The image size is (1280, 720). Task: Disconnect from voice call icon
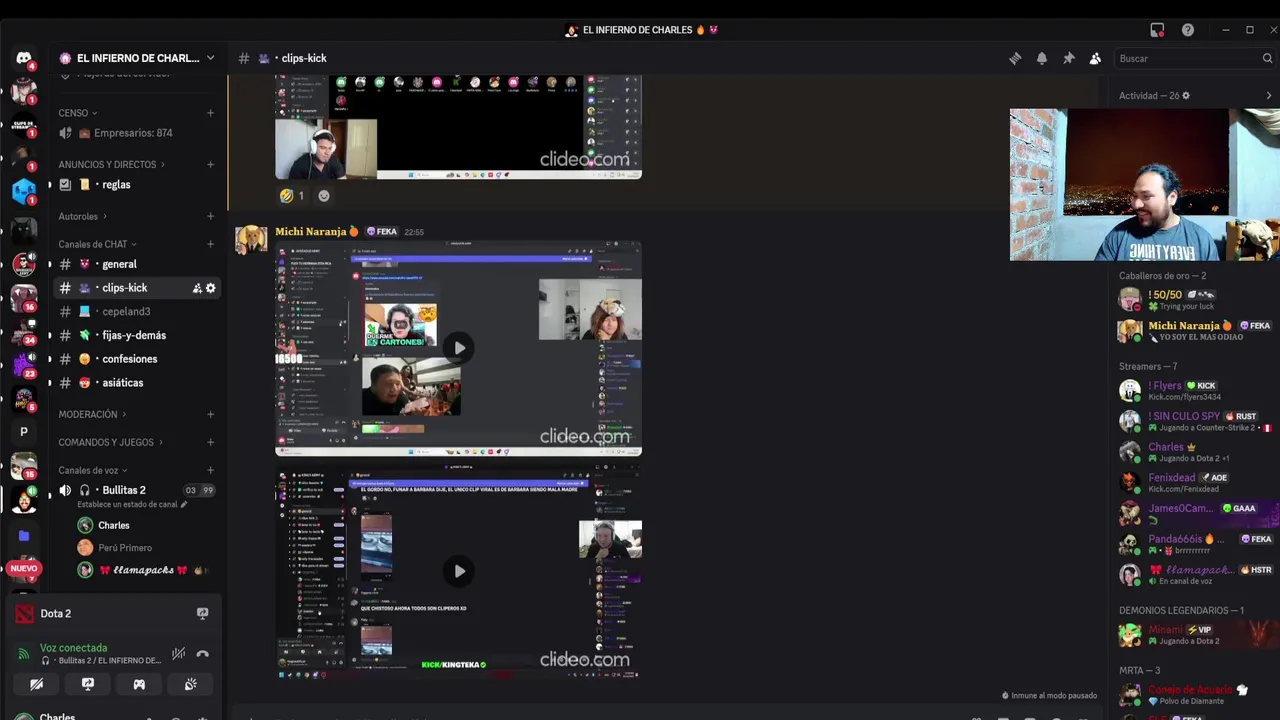(203, 654)
